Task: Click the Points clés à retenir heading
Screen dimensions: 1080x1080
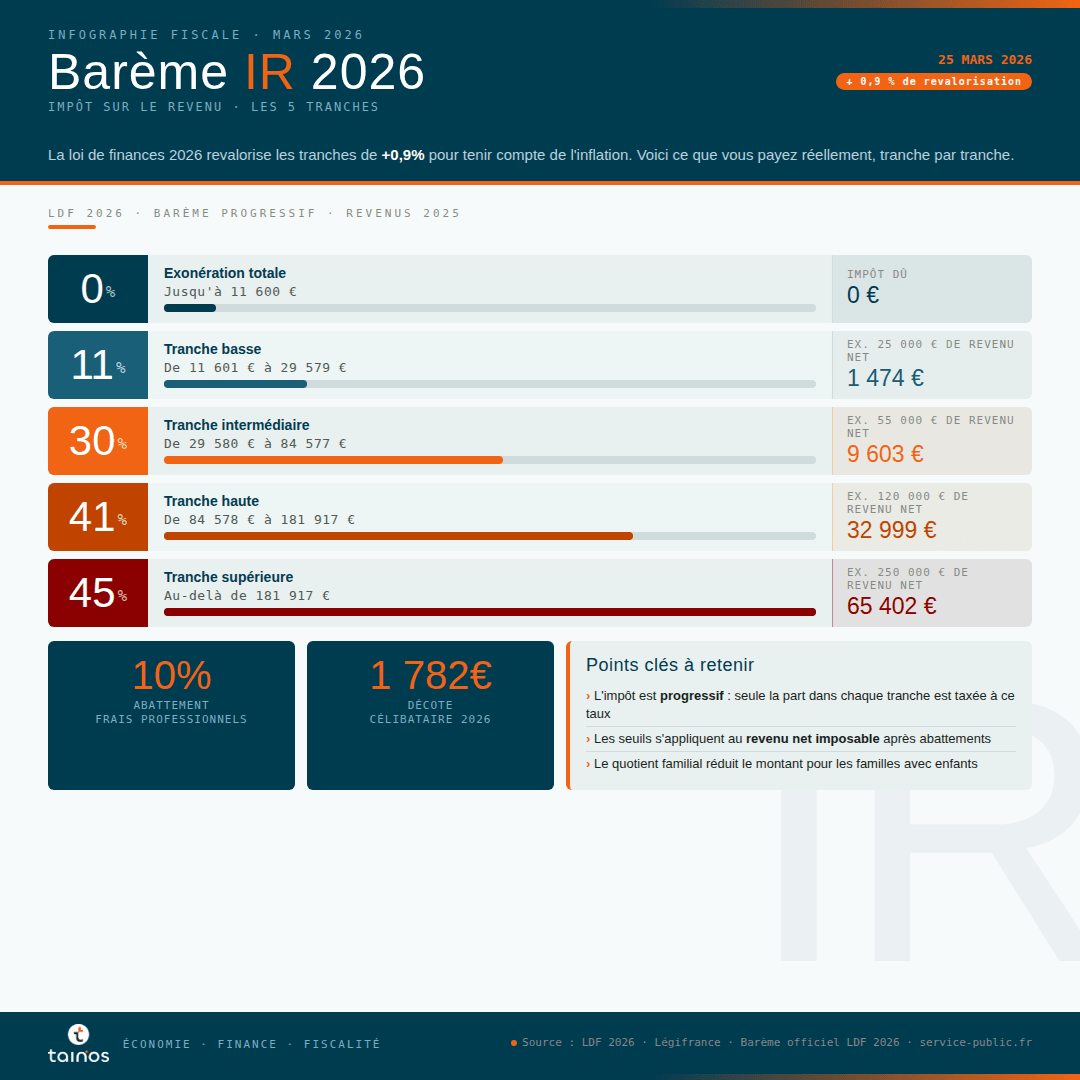Action: (x=670, y=665)
